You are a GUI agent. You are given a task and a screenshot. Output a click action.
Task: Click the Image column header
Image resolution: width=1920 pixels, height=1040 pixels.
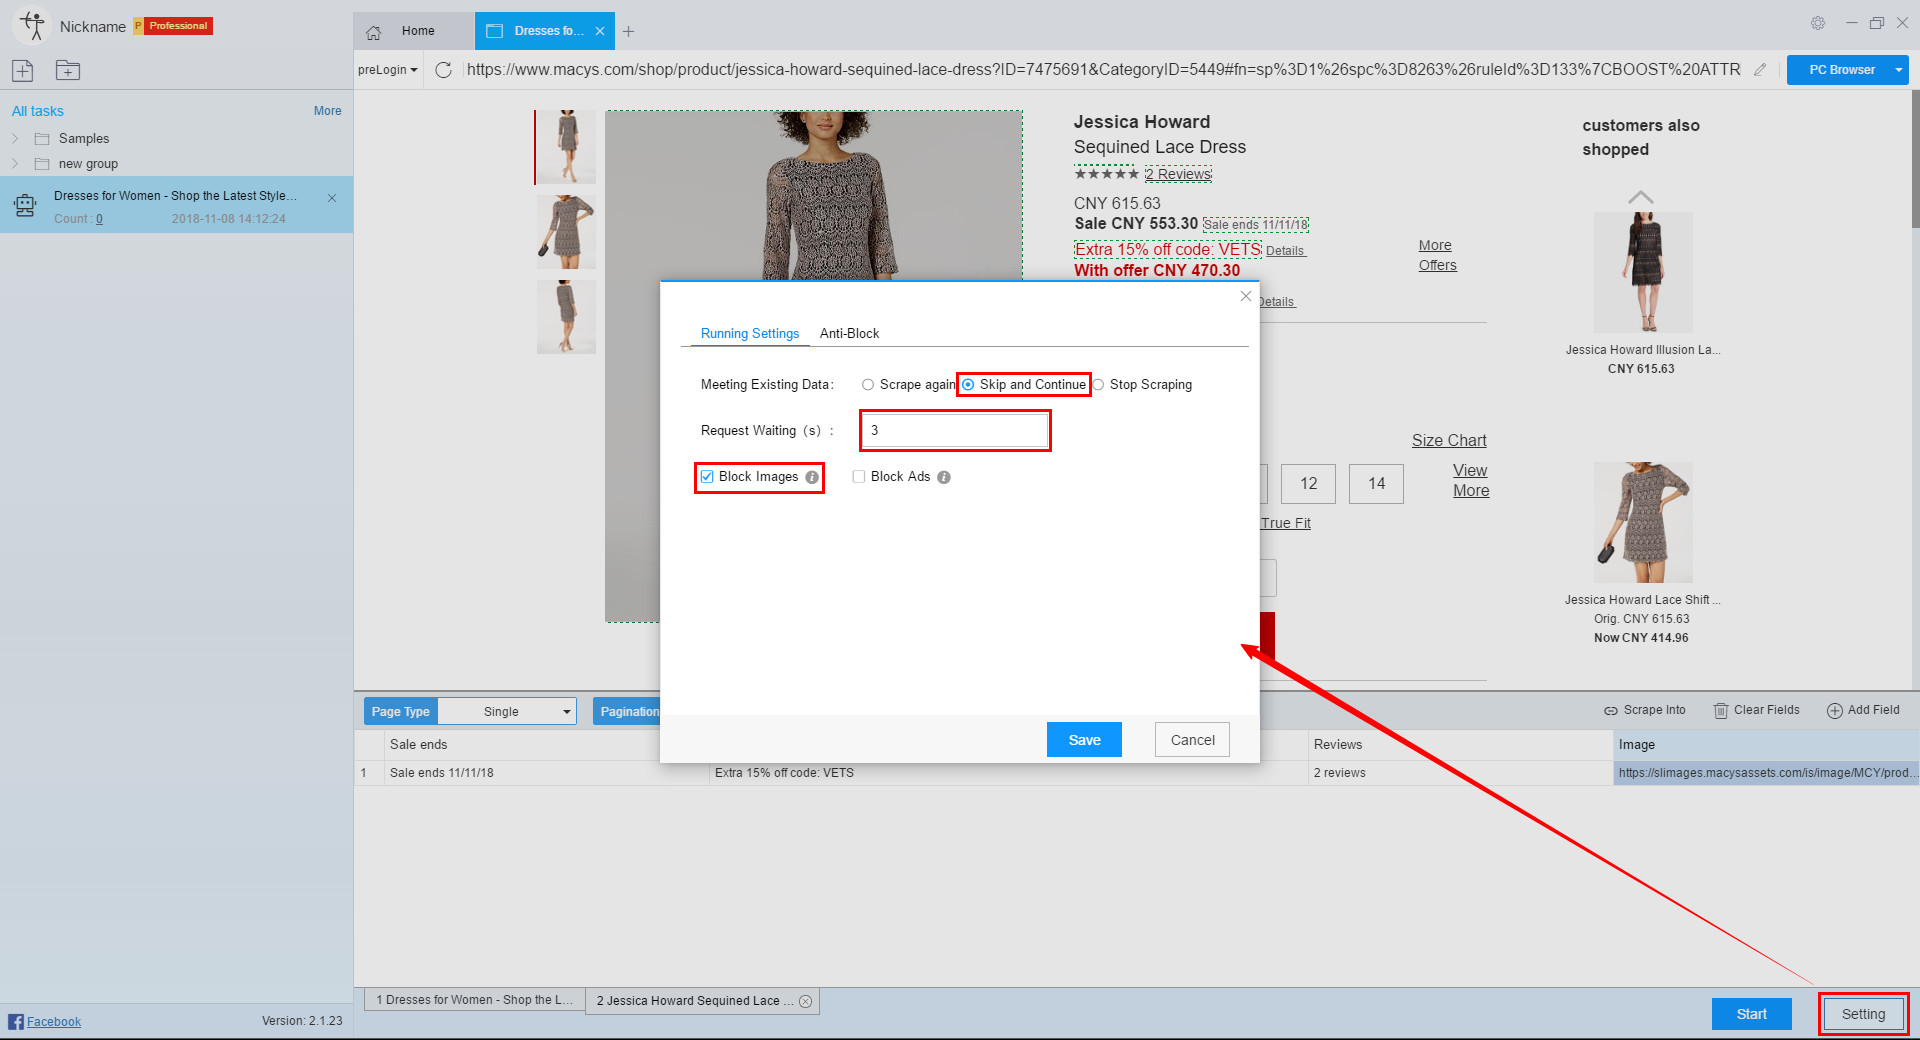click(1765, 745)
